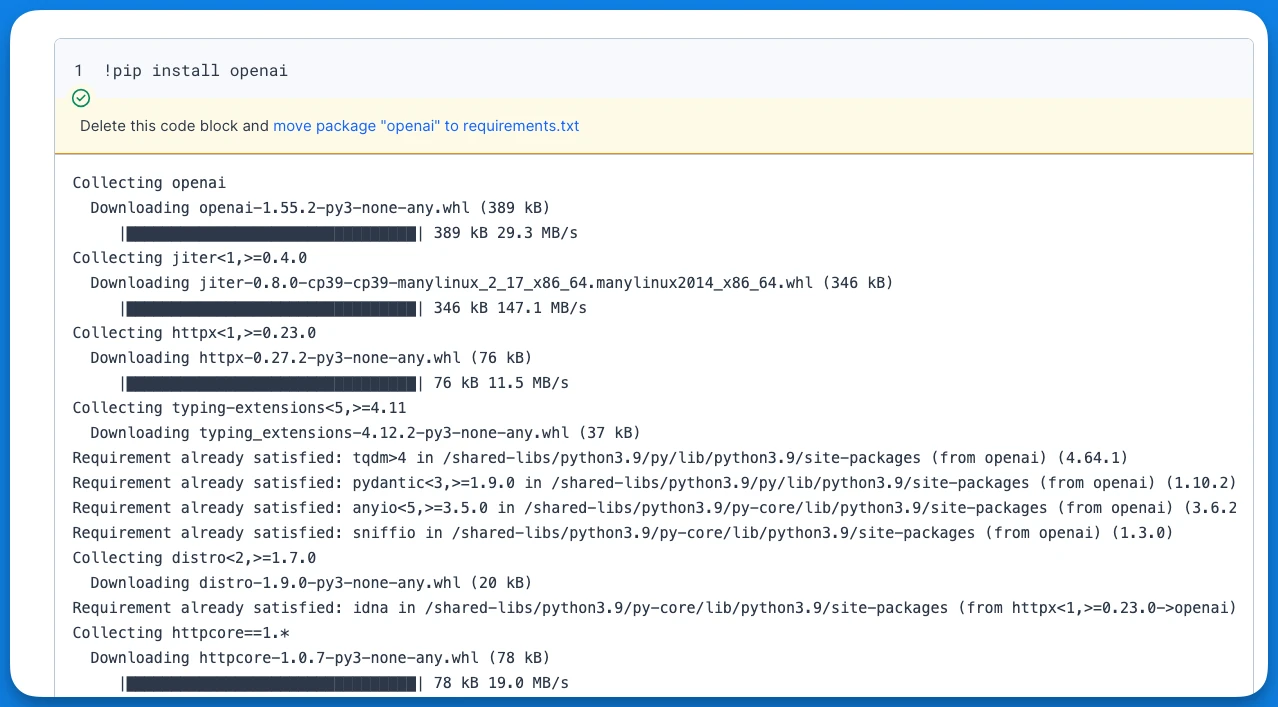Click the 'Requirement already satisfied: sniffio' line
The image size is (1278, 707).
click(622, 533)
